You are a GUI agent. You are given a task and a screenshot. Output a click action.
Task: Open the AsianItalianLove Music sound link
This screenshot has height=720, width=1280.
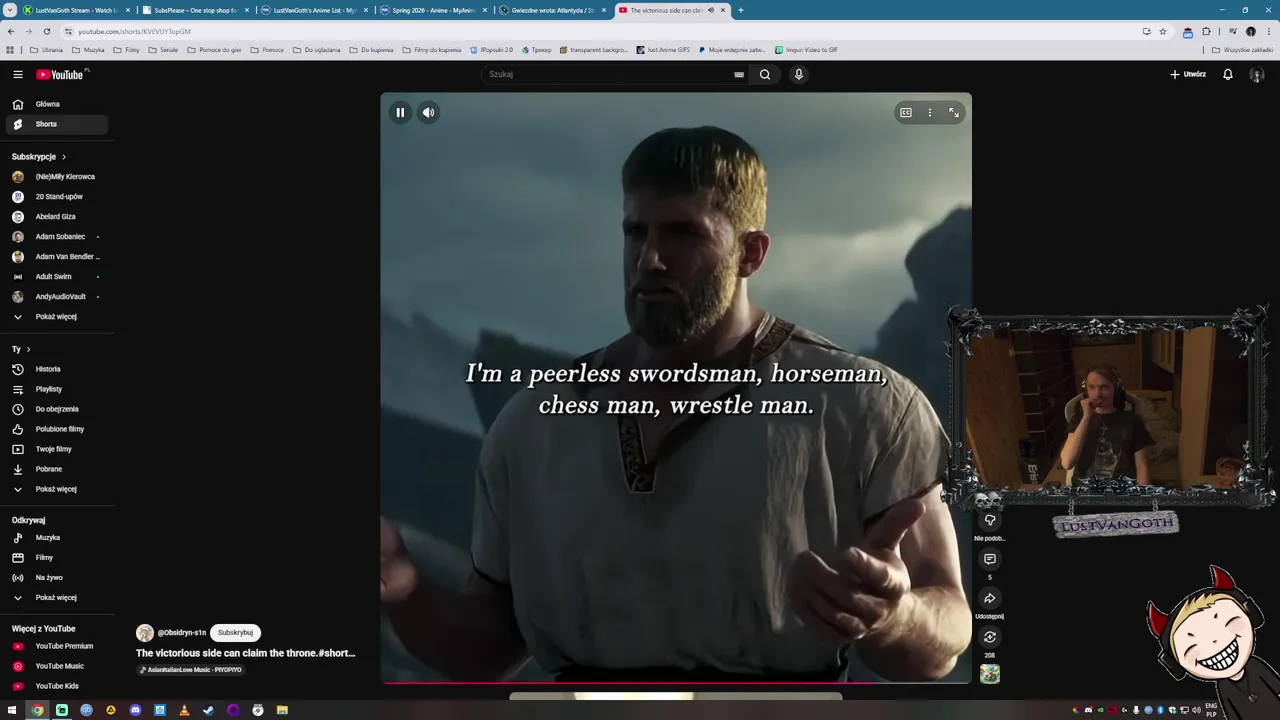[190, 670]
